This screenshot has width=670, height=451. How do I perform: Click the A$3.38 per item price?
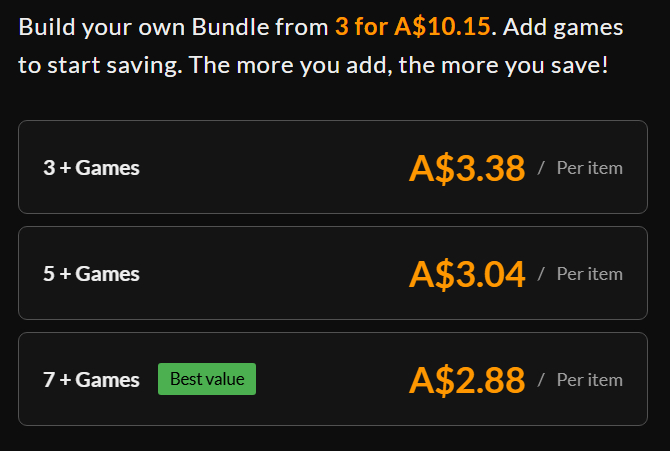[x=466, y=168]
